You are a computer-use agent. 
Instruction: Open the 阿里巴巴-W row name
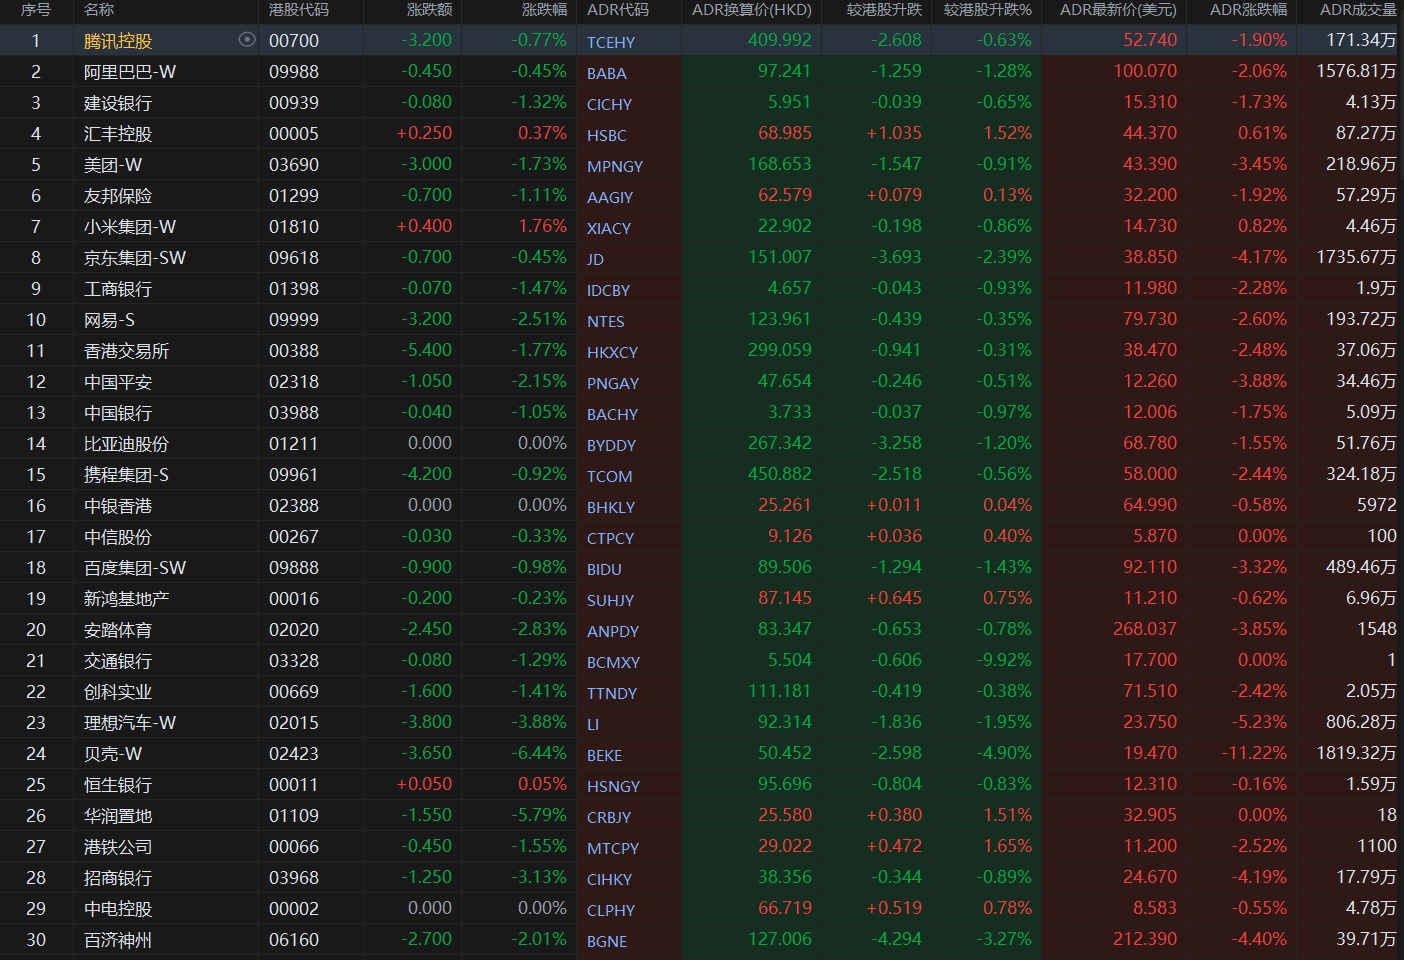click(130, 72)
